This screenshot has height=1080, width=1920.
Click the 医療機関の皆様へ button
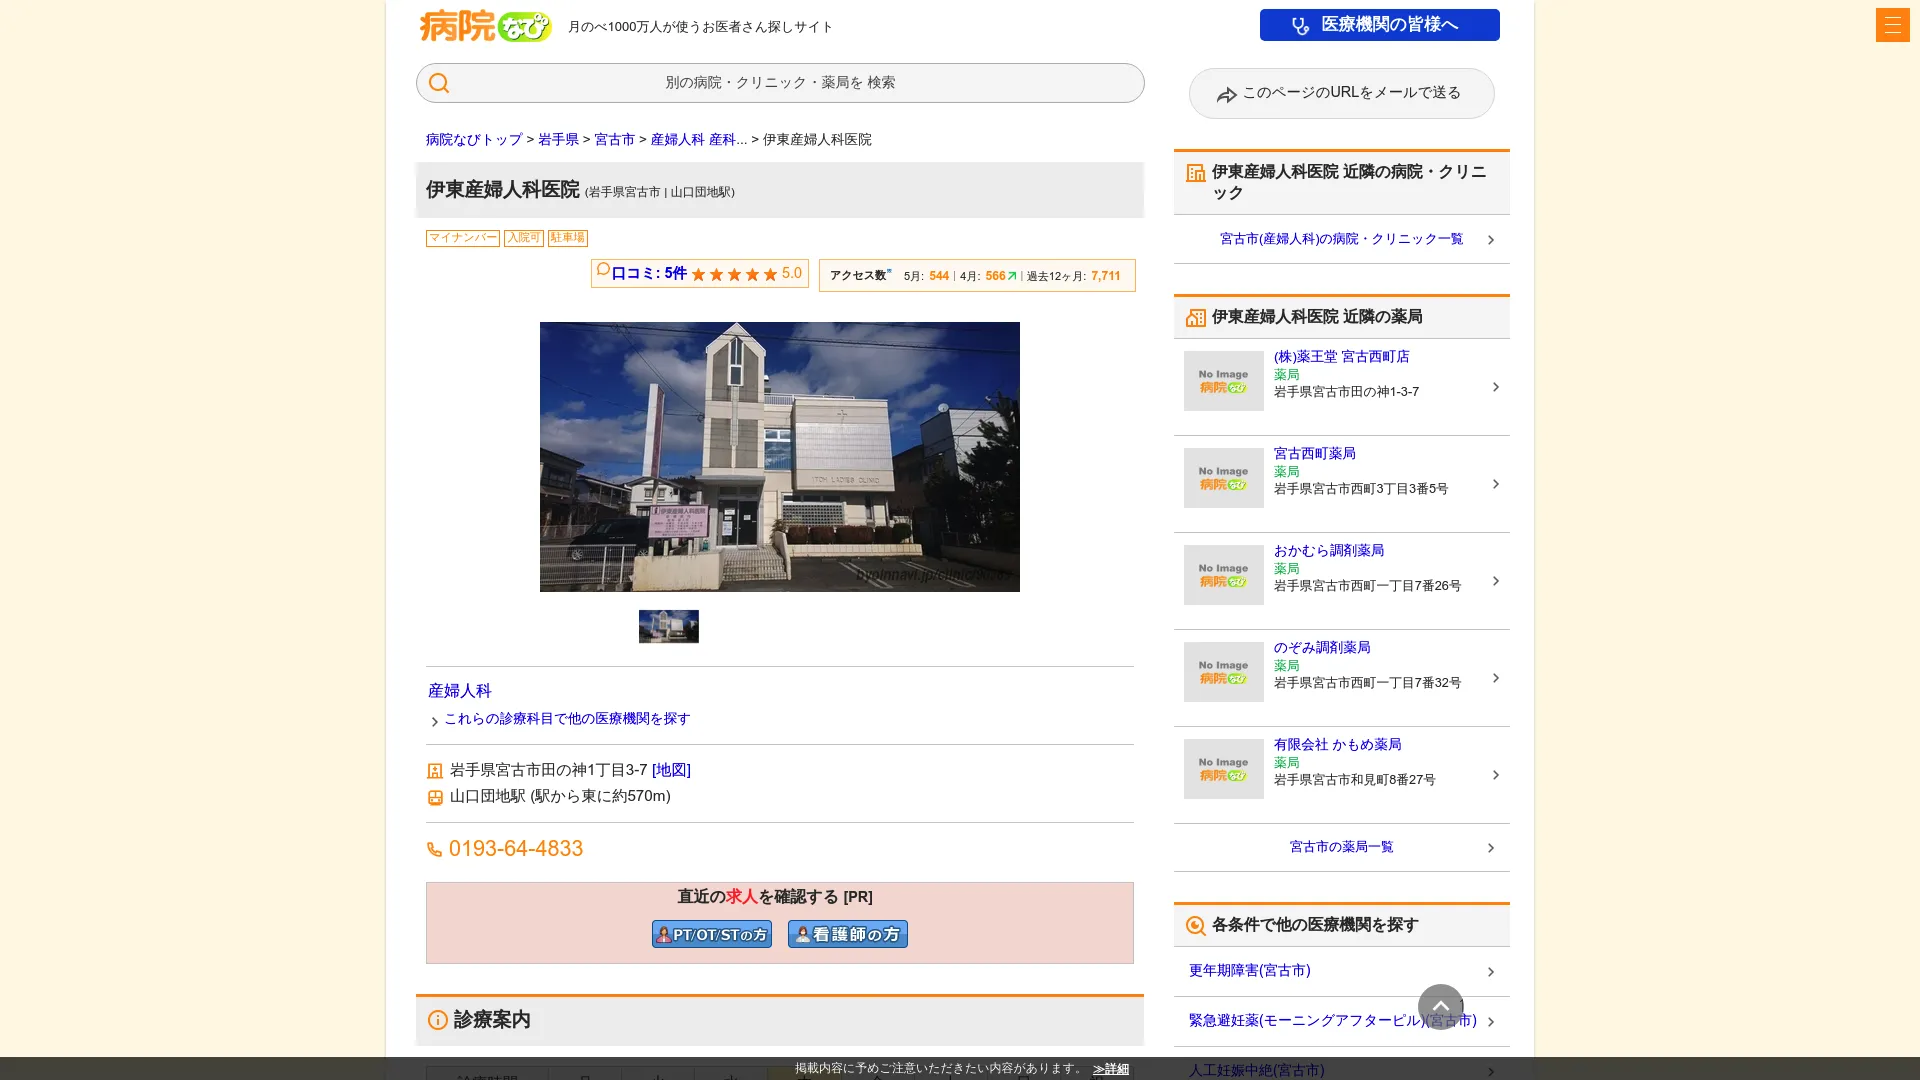[x=1379, y=25]
